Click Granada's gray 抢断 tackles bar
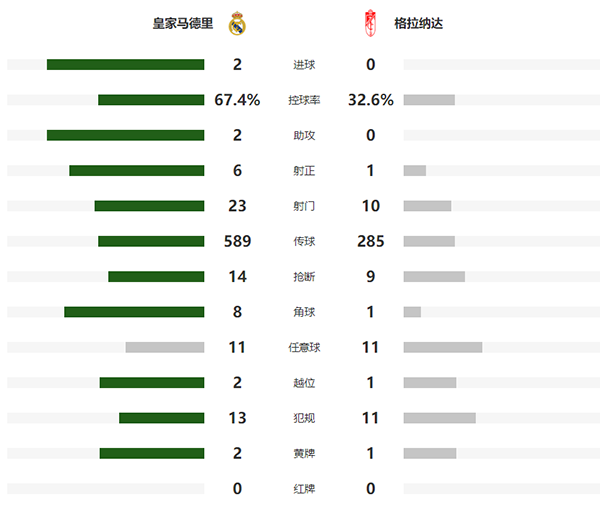Image resolution: width=600 pixels, height=510 pixels. (434, 277)
